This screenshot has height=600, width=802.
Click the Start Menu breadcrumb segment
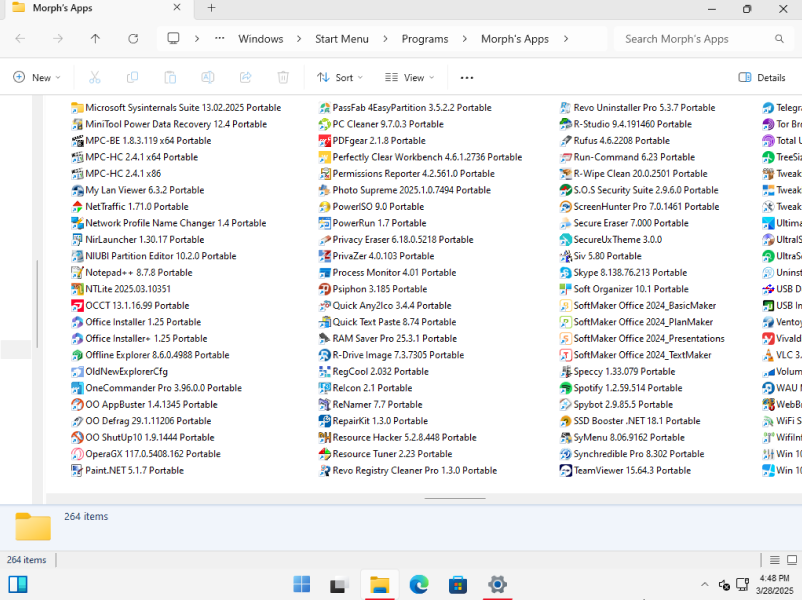[342, 39]
